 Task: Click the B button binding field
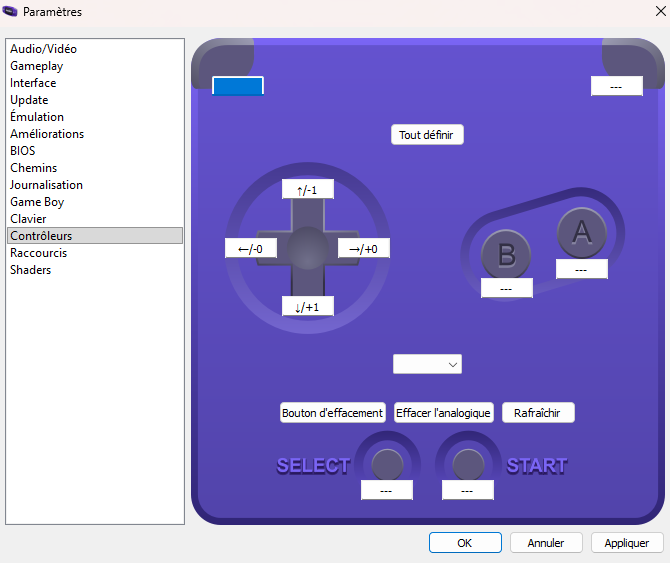pos(506,288)
